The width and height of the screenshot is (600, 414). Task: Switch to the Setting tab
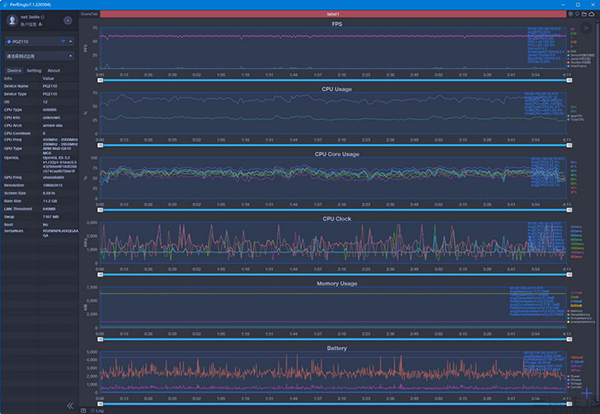tap(34, 71)
